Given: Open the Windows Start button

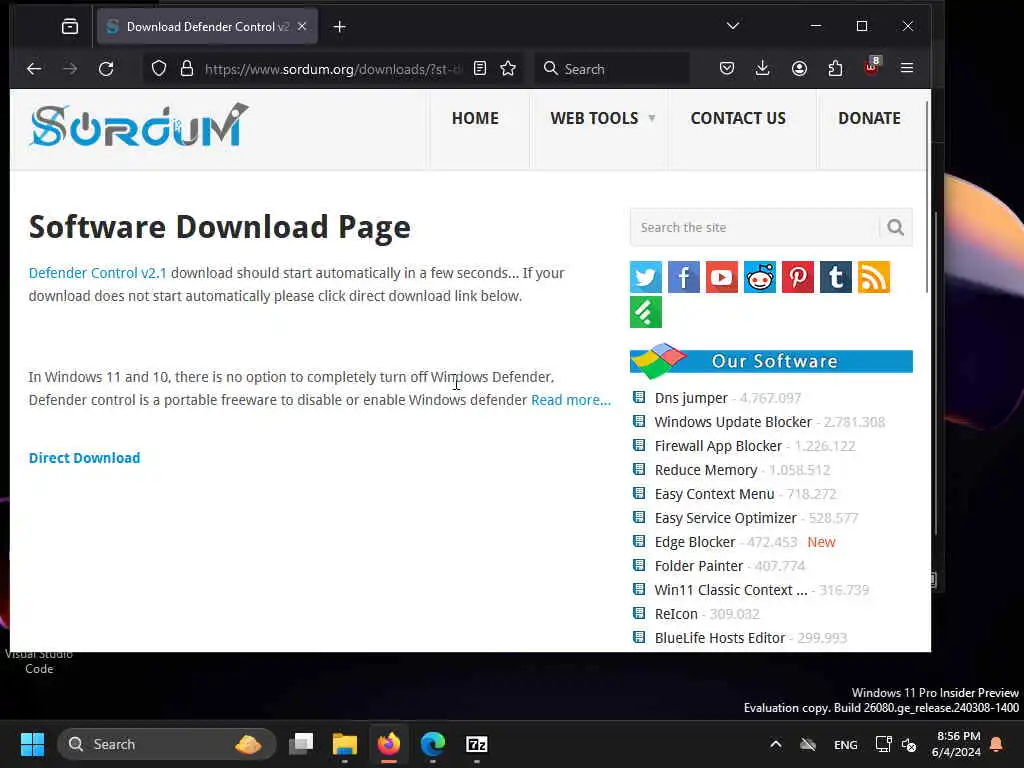Looking at the screenshot, I should point(32,744).
